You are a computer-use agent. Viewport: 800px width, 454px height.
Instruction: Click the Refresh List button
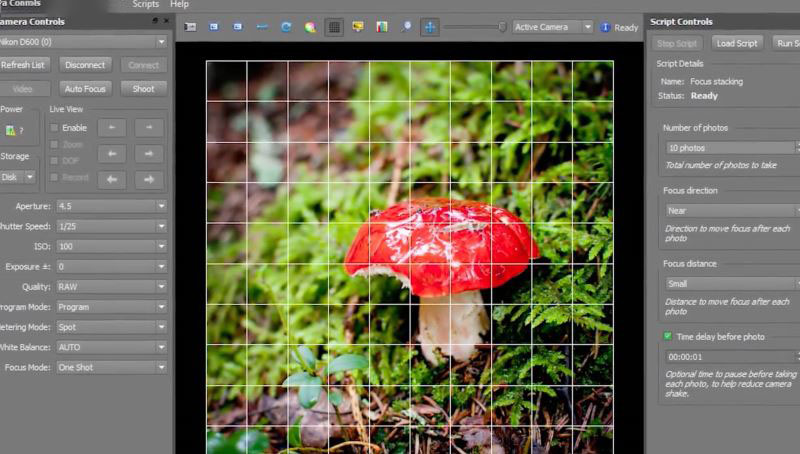coord(23,65)
